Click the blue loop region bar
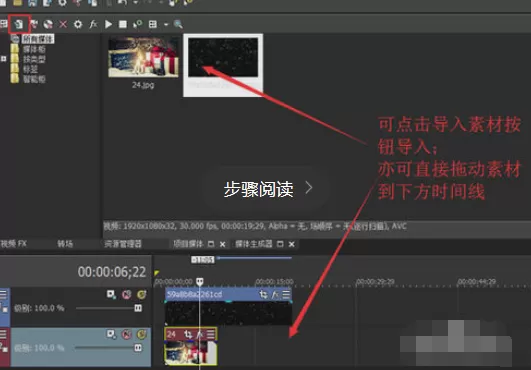Viewport: 531px width, 370px height. coord(254,258)
